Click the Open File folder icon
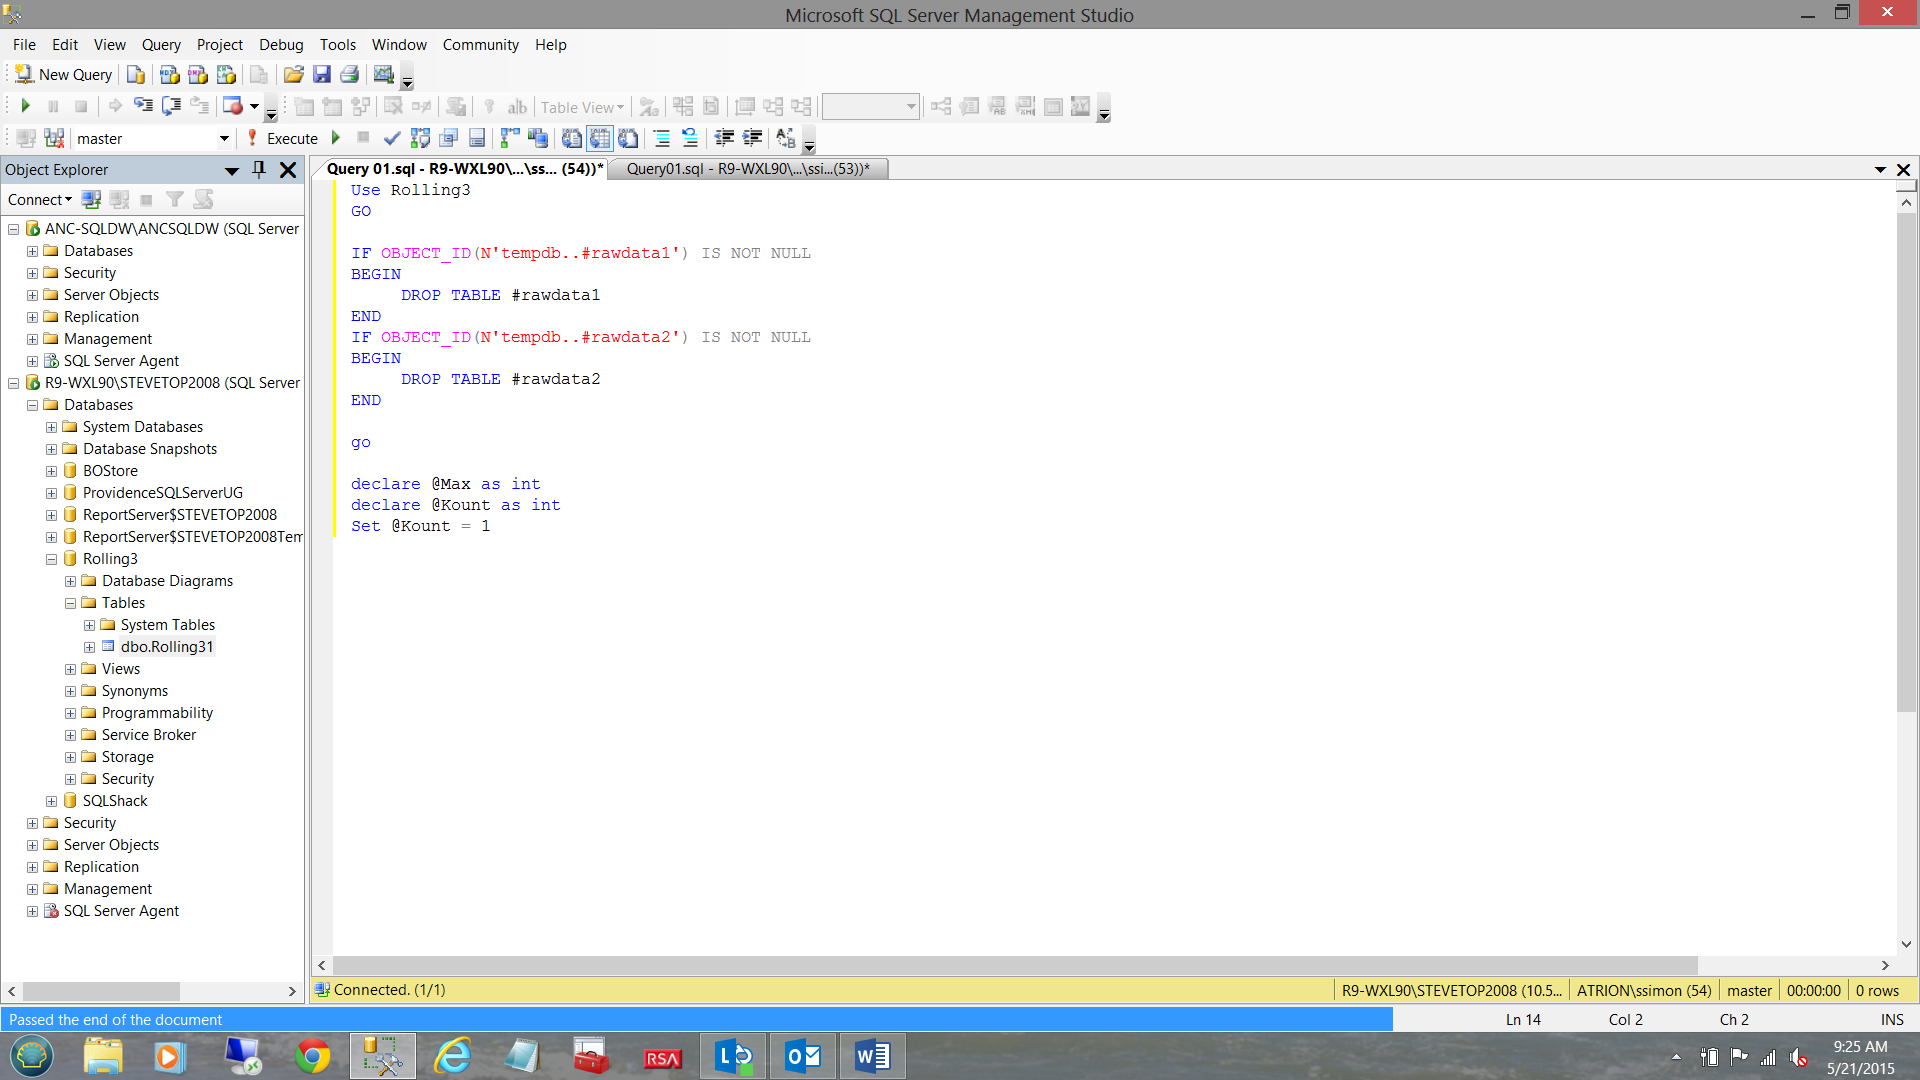1920x1080 pixels. 293,75
